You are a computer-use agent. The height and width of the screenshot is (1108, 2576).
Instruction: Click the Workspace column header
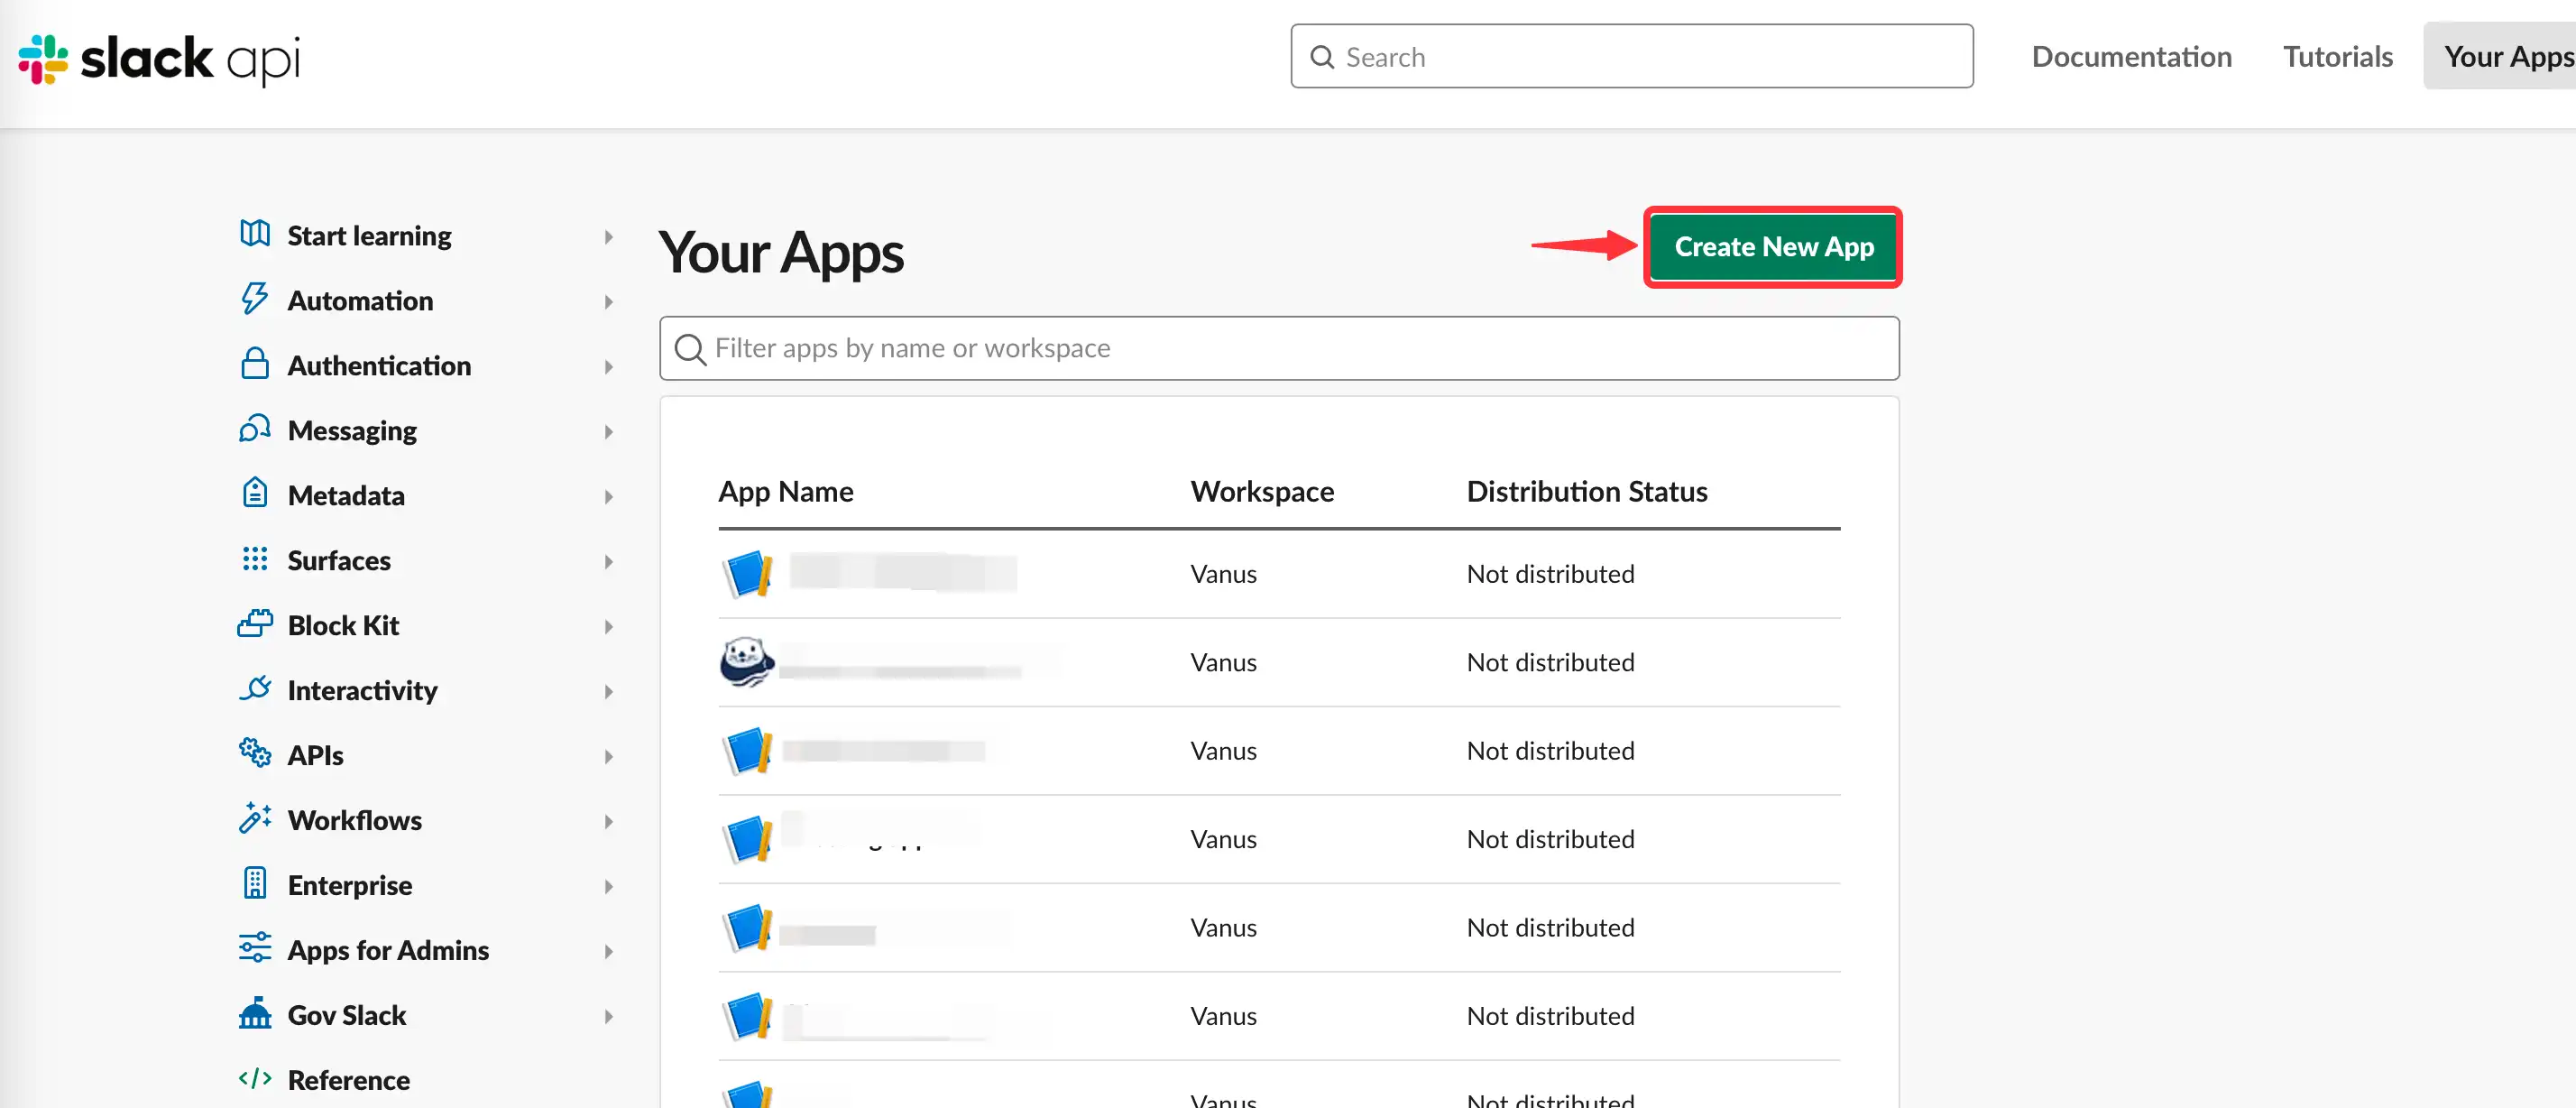pyautogui.click(x=1262, y=492)
